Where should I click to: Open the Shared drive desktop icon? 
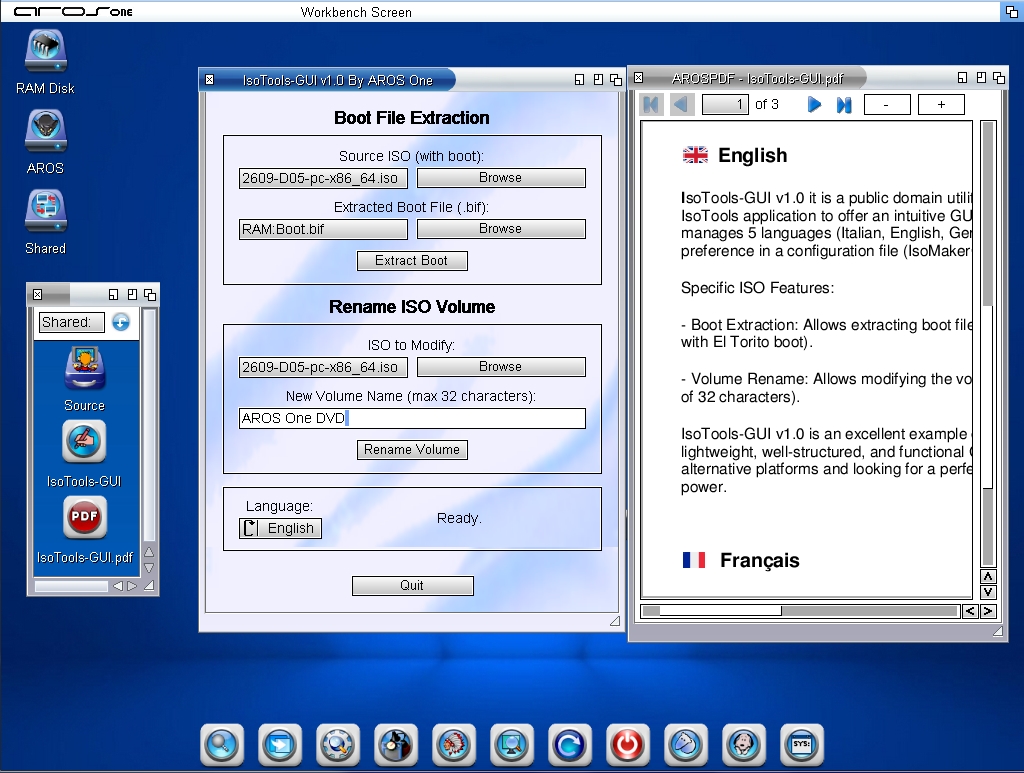[46, 211]
